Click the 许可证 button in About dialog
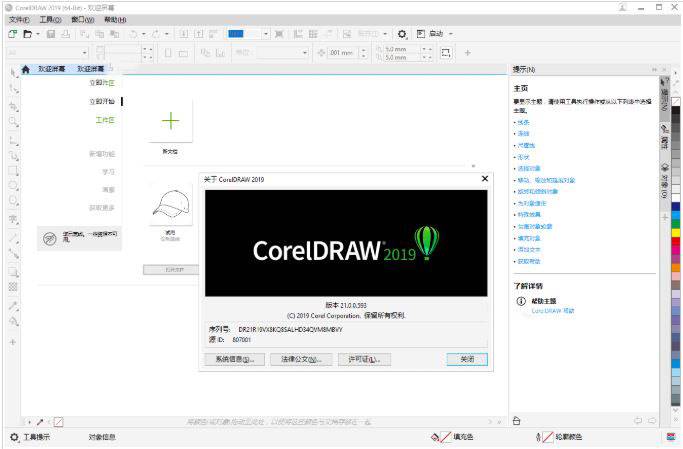The image size is (683, 449). [364, 359]
